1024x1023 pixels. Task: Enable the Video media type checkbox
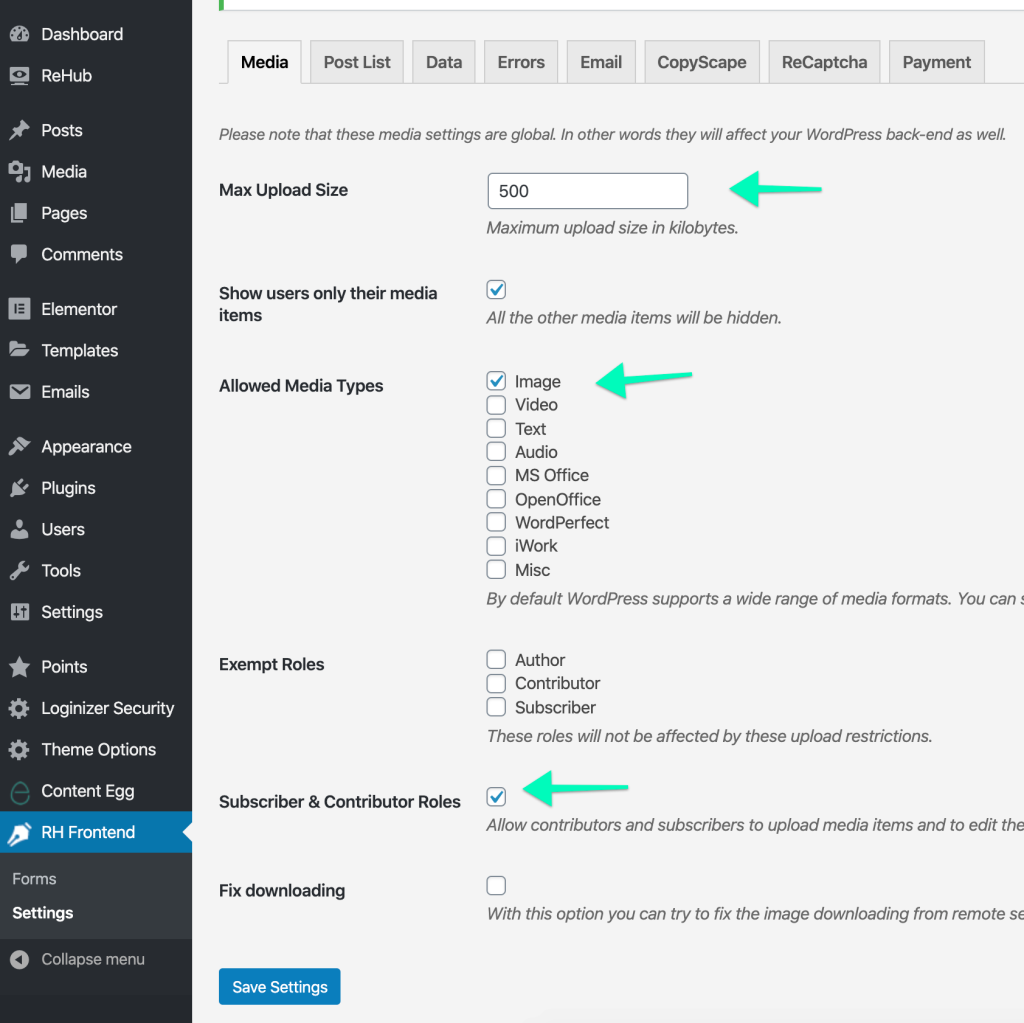(496, 405)
